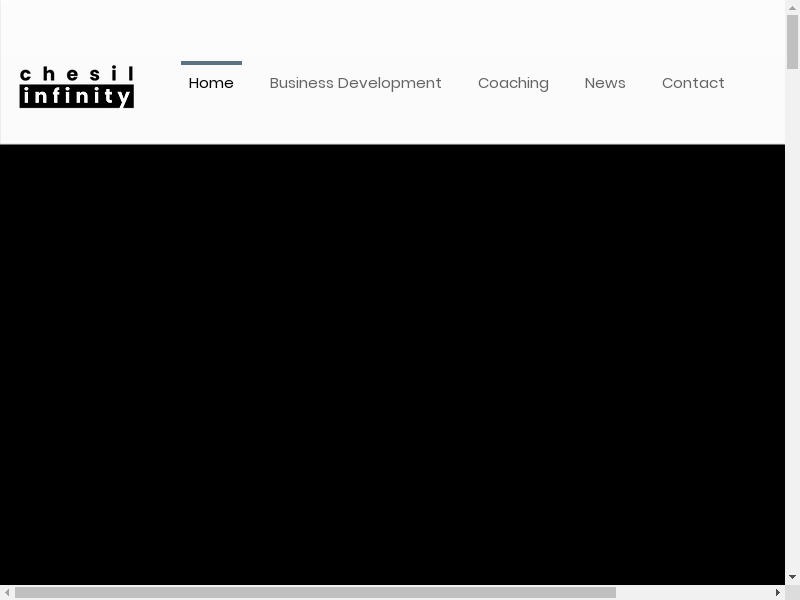Select News in the navigation bar
The height and width of the screenshot is (600, 800).
click(x=605, y=83)
